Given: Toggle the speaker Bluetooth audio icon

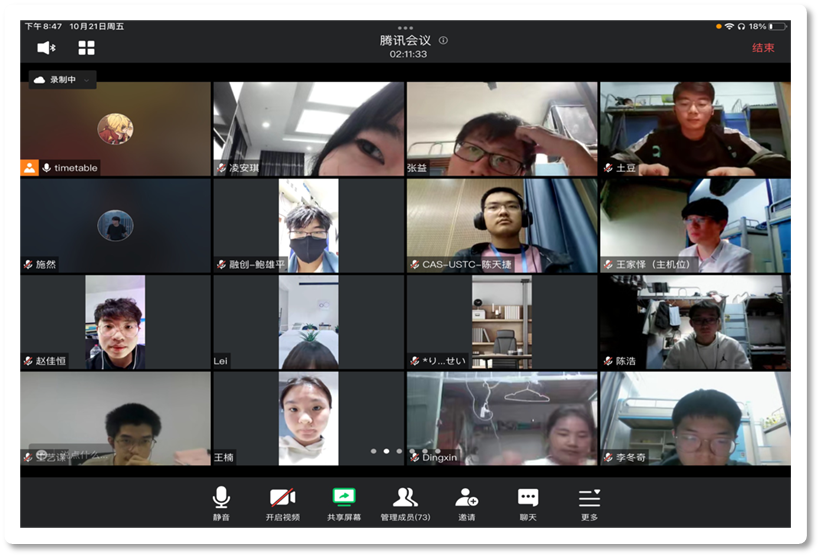Looking at the screenshot, I should (x=46, y=47).
